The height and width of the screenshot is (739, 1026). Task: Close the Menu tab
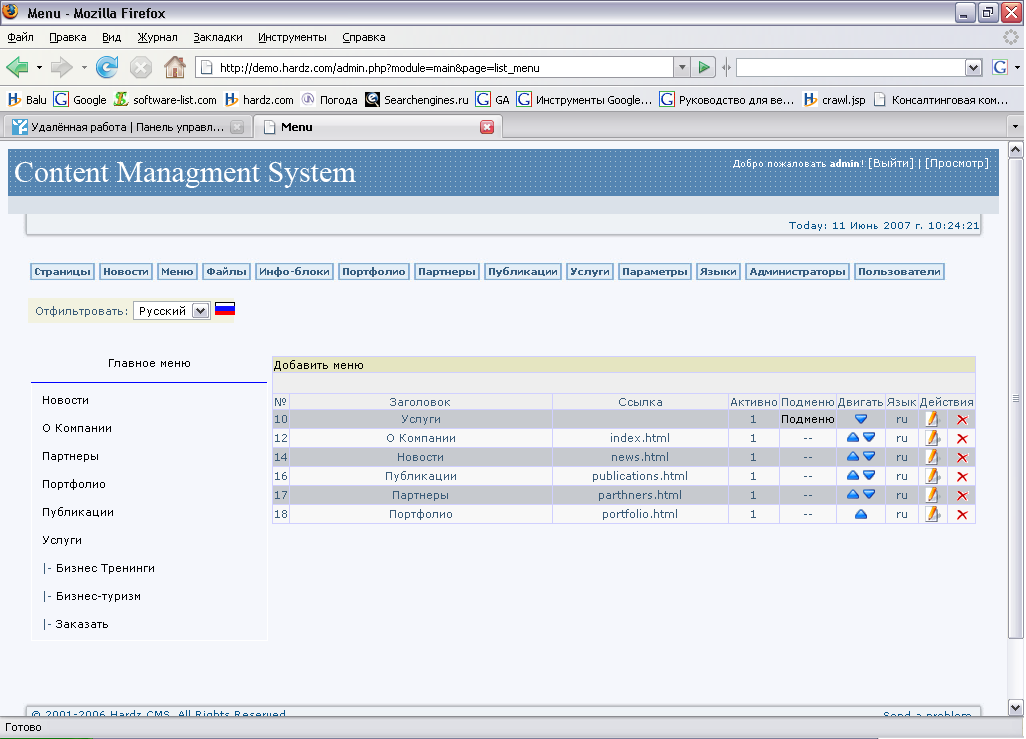click(x=487, y=127)
